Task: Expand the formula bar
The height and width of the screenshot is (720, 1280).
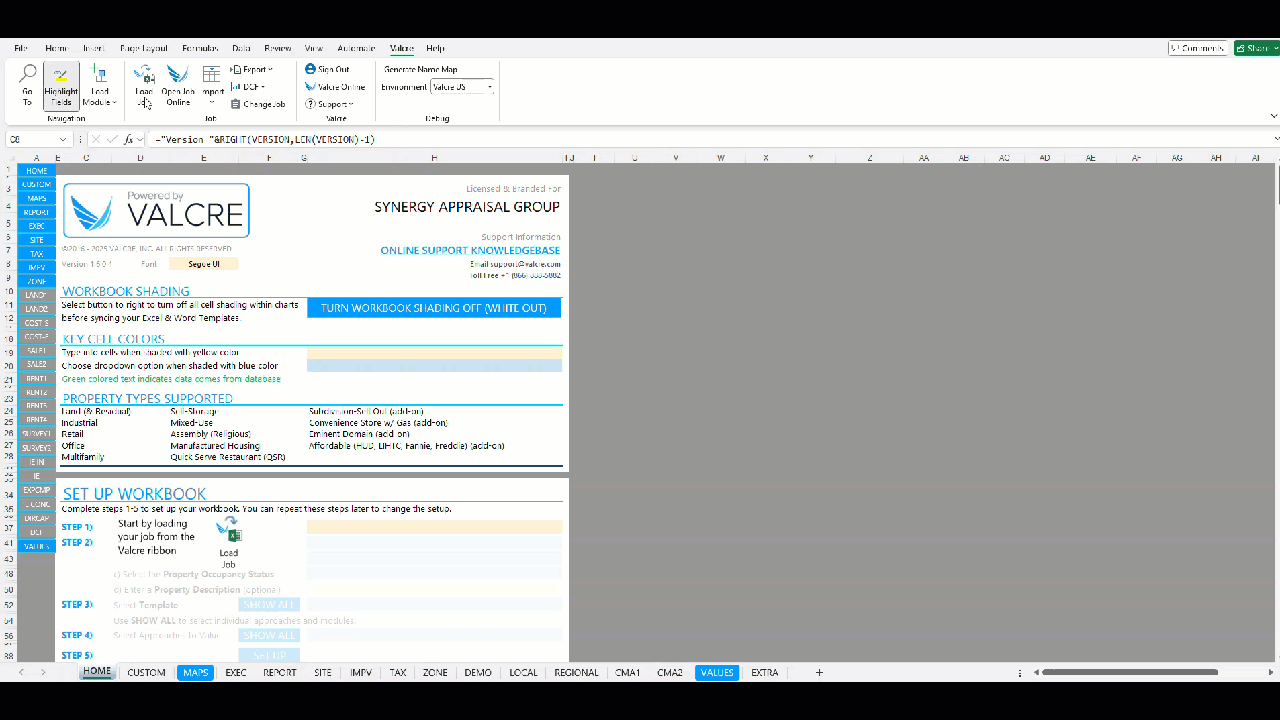Action: point(1276,140)
